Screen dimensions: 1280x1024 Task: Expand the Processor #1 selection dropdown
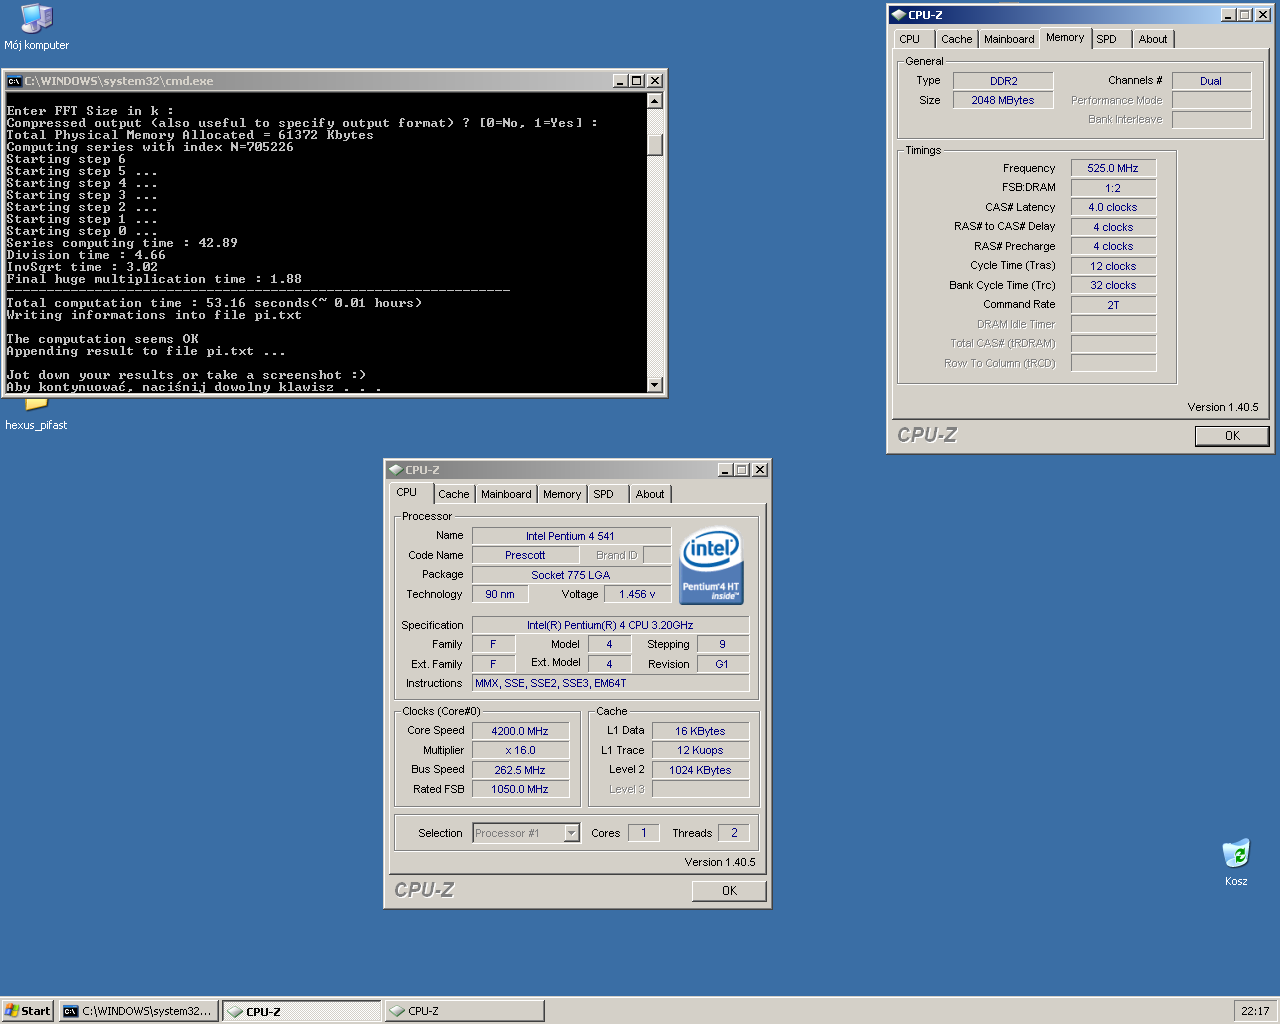click(x=572, y=833)
